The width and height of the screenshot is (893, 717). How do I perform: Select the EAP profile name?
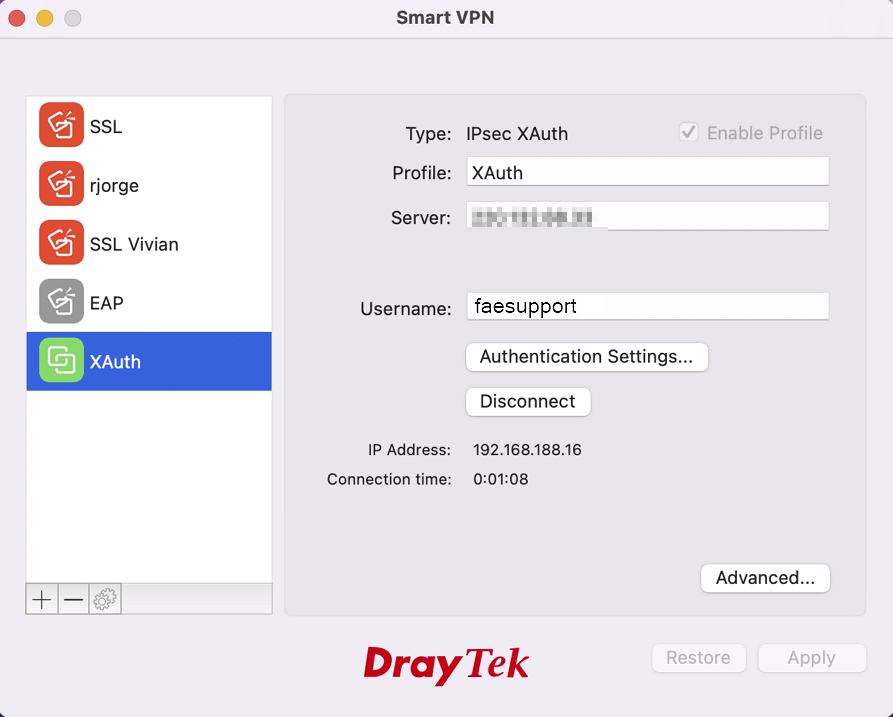click(106, 303)
